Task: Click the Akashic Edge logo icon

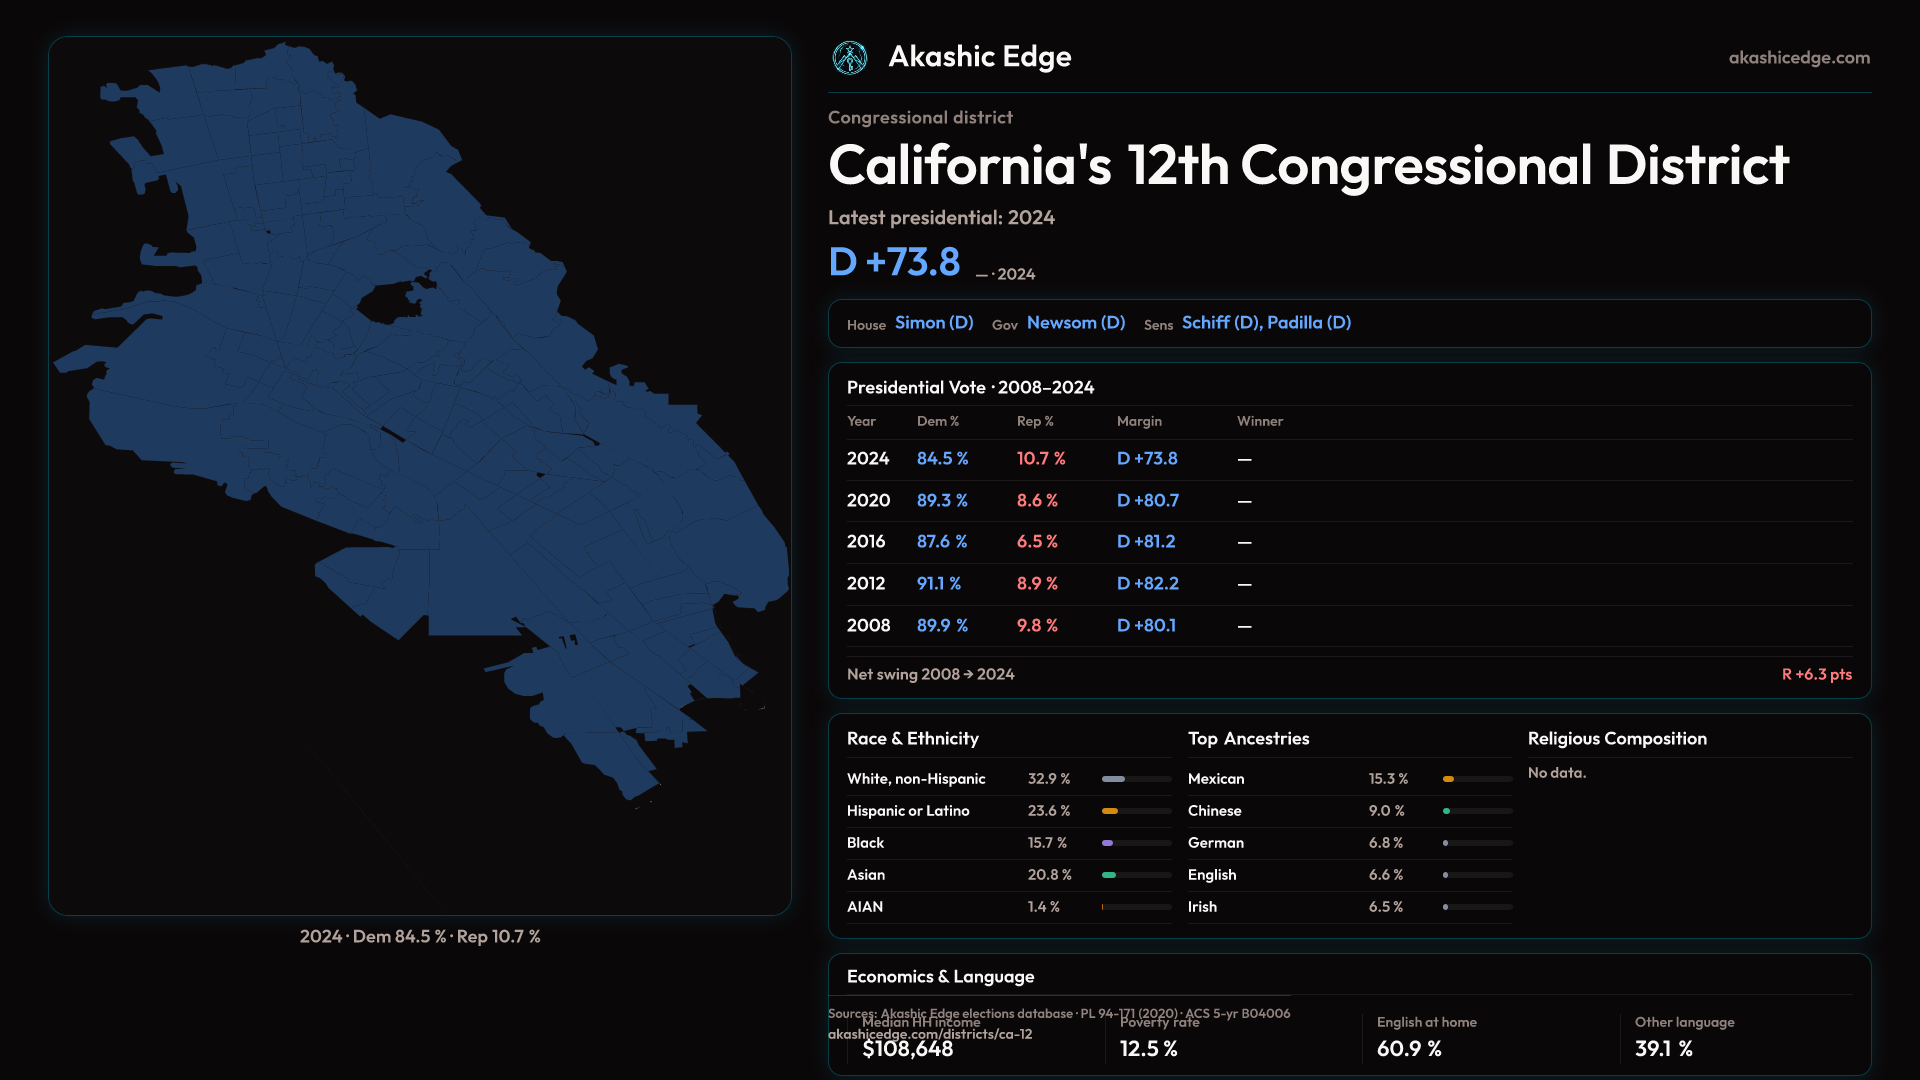Action: [x=850, y=58]
